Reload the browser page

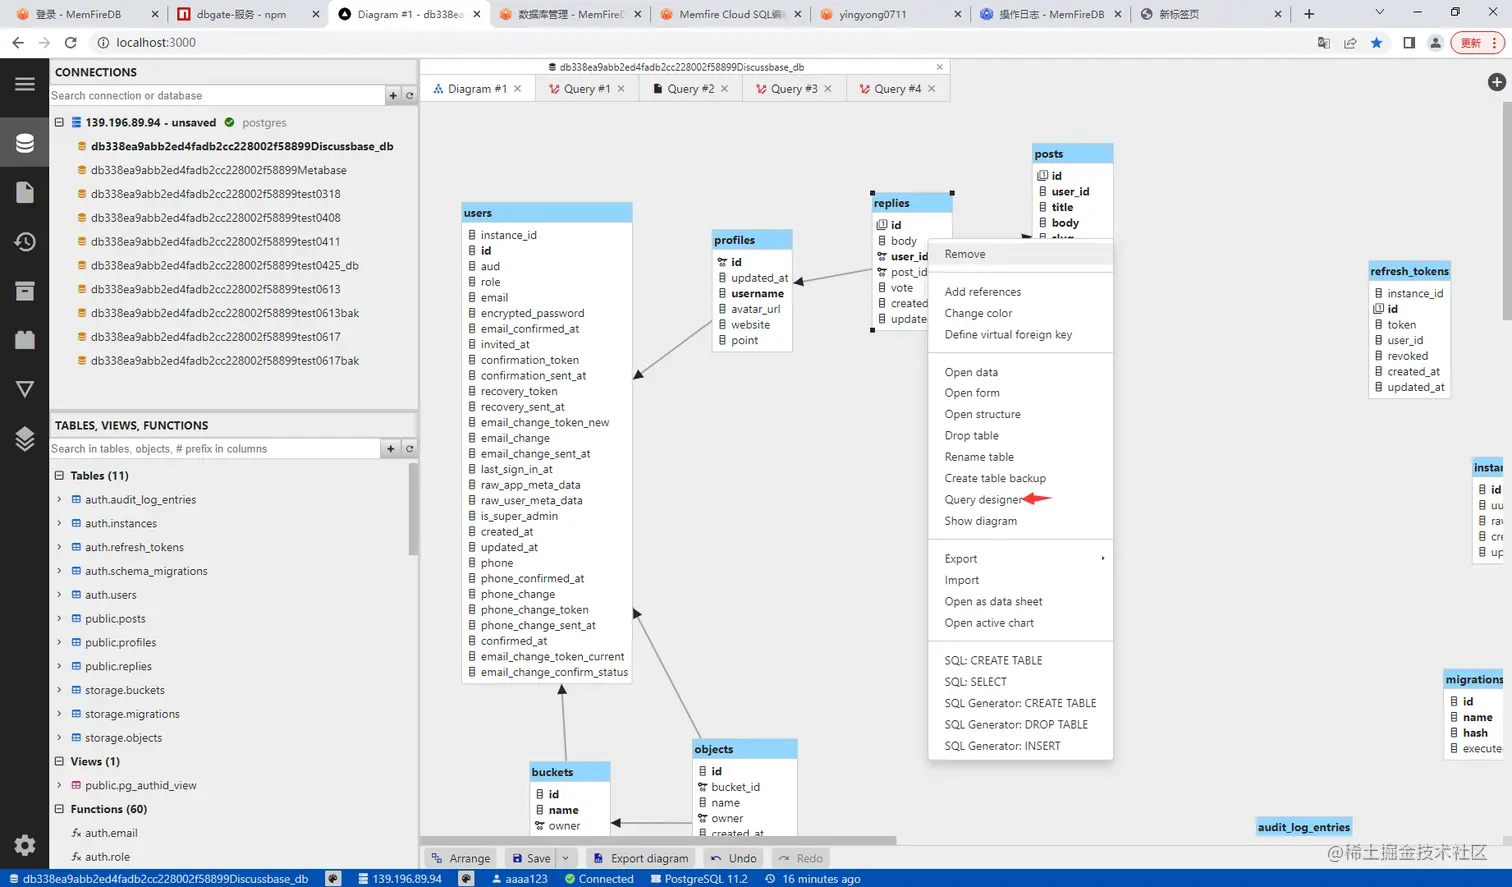(x=70, y=43)
